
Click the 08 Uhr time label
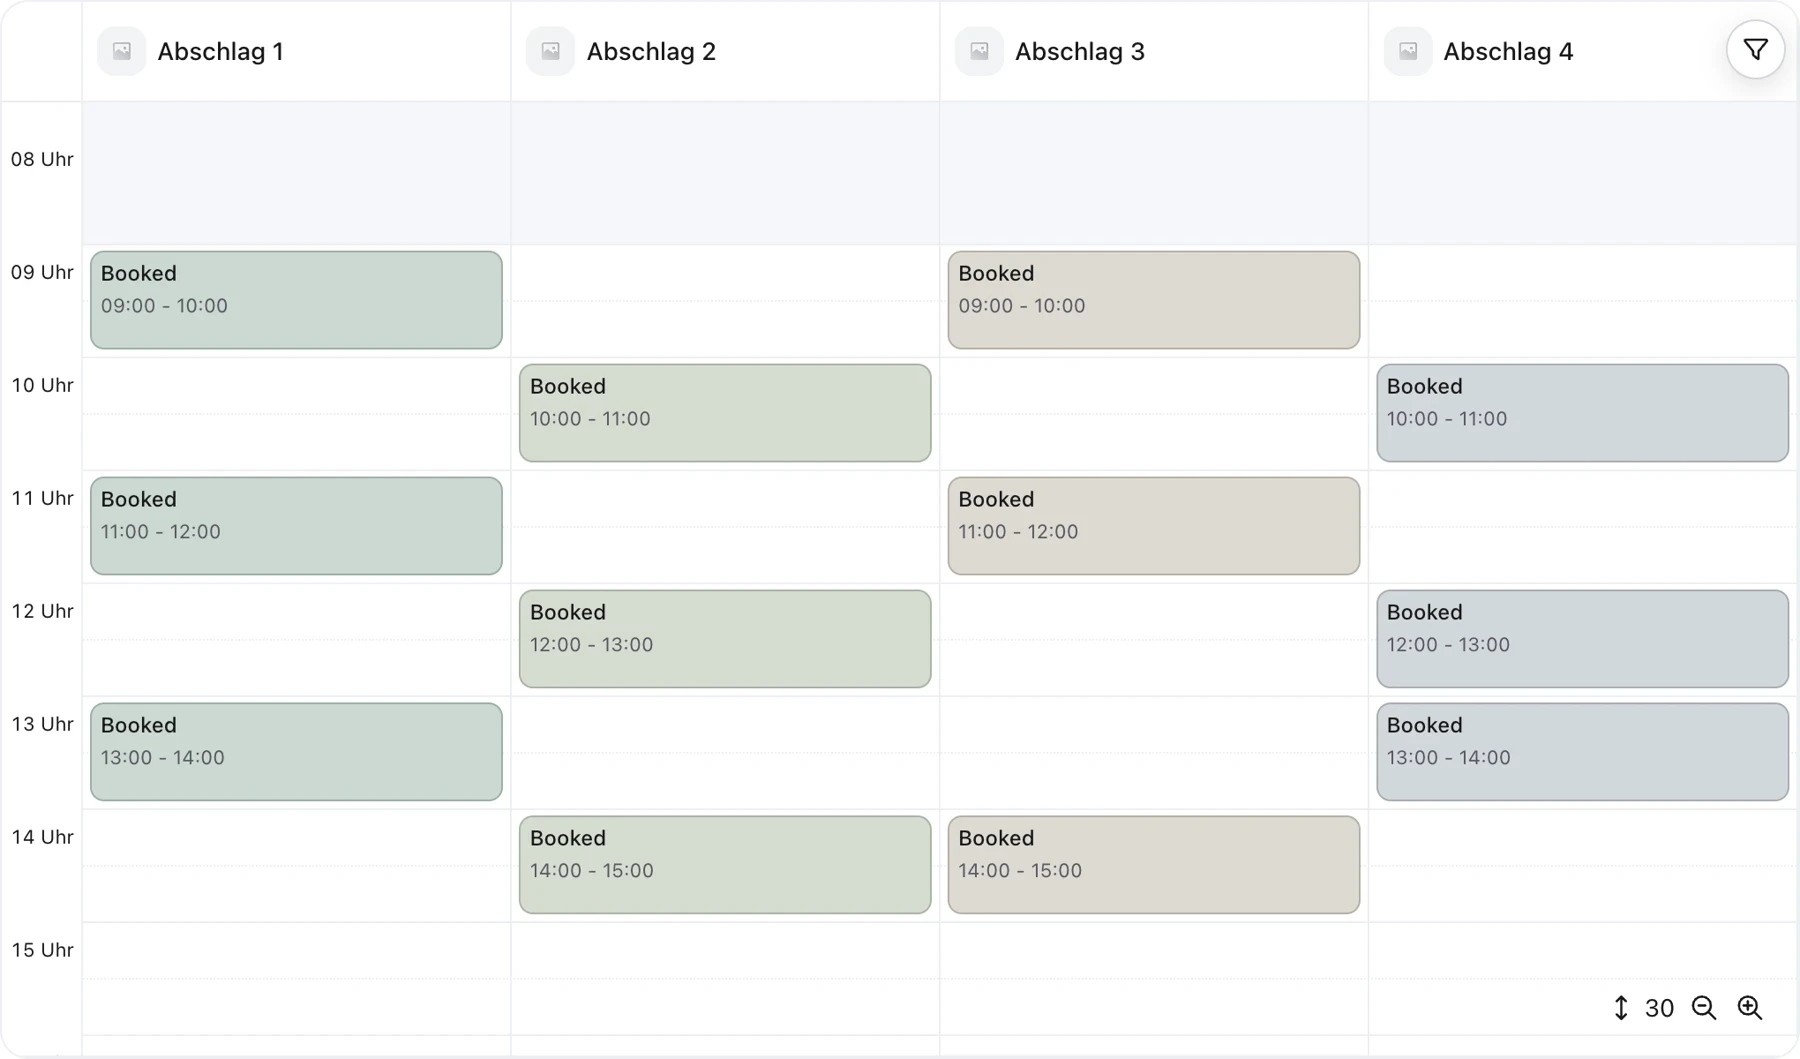click(x=42, y=159)
